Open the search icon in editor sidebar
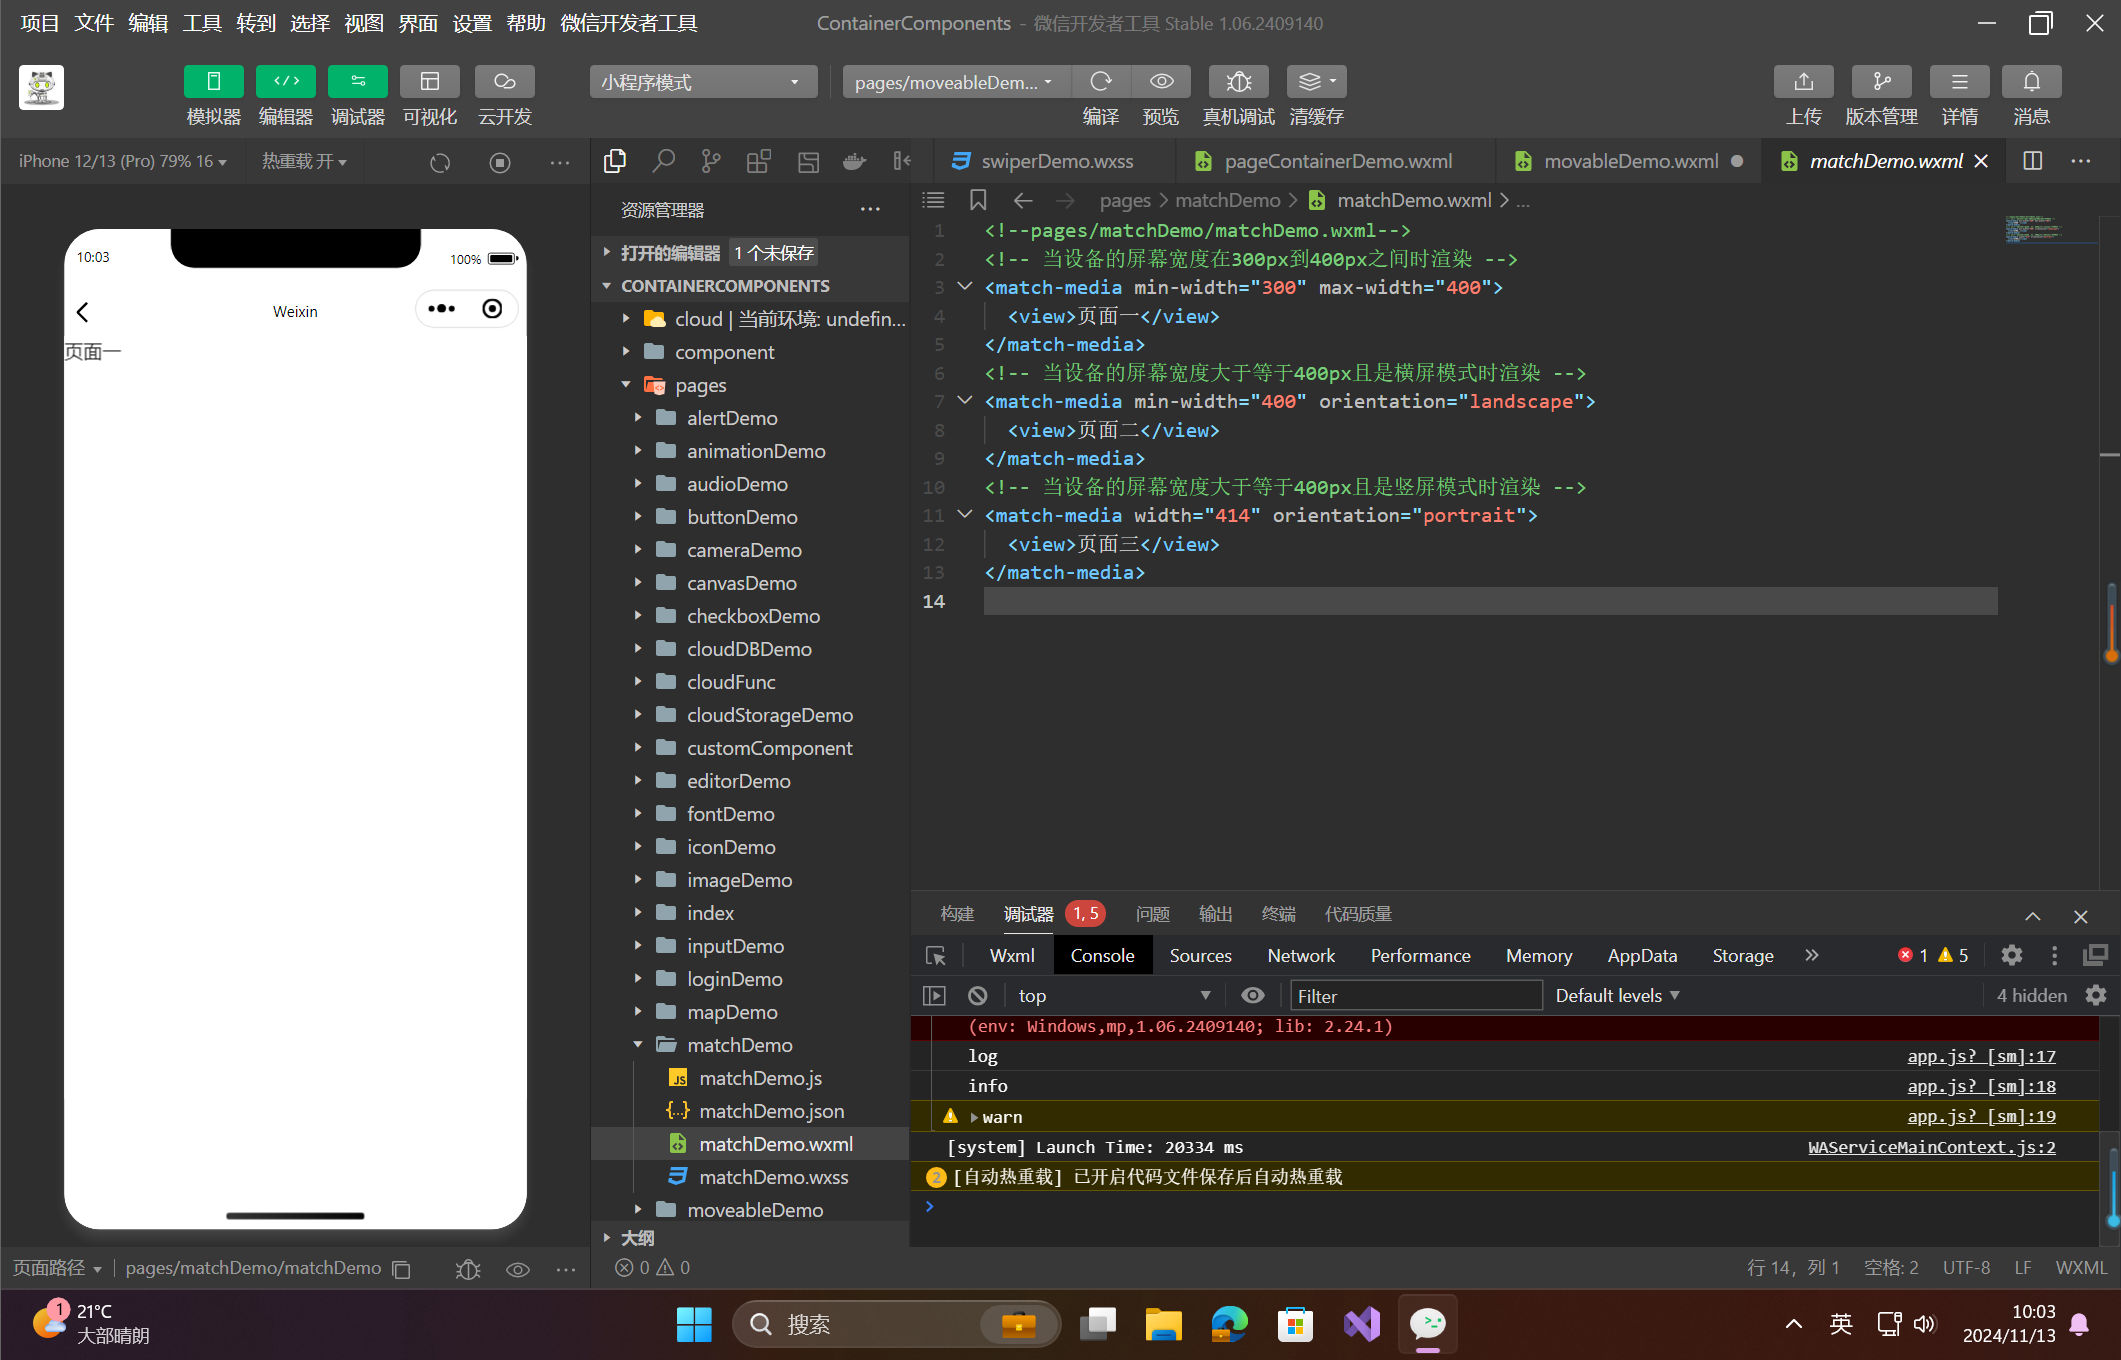 point(663,161)
